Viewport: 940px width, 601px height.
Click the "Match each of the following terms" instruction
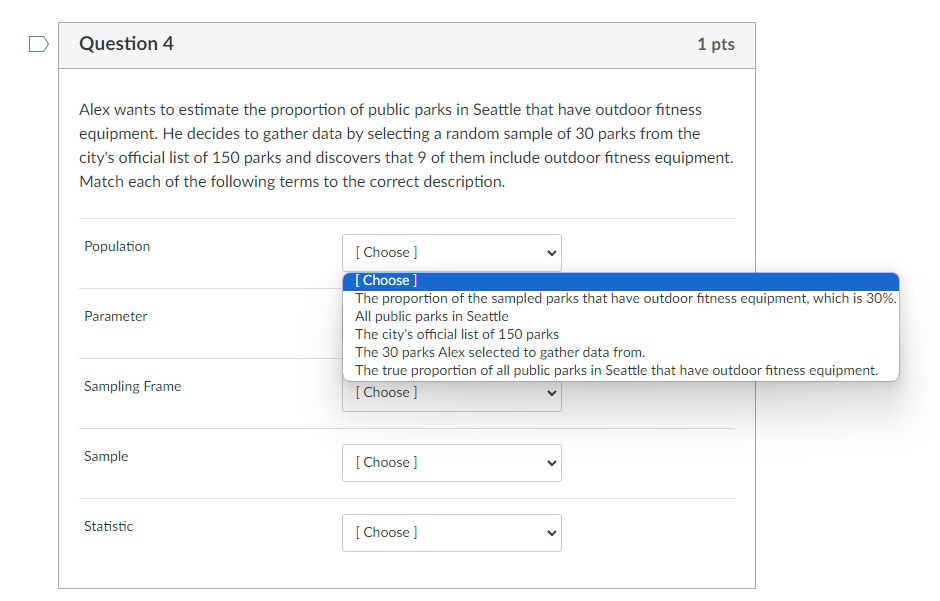pos(292,182)
